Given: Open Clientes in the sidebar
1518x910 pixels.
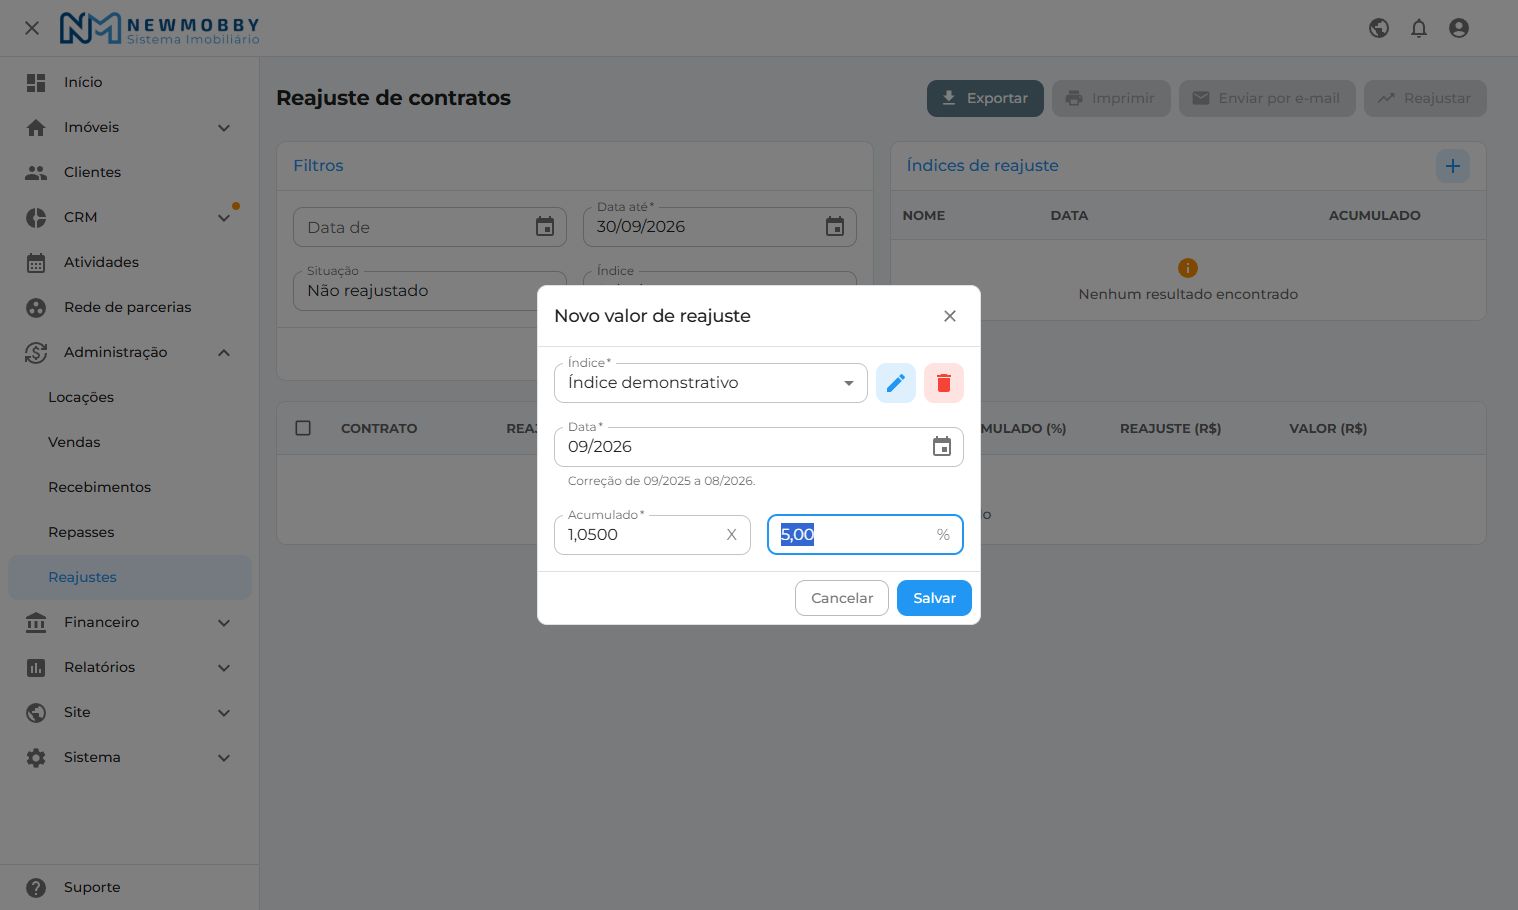Looking at the screenshot, I should click(x=130, y=172).
